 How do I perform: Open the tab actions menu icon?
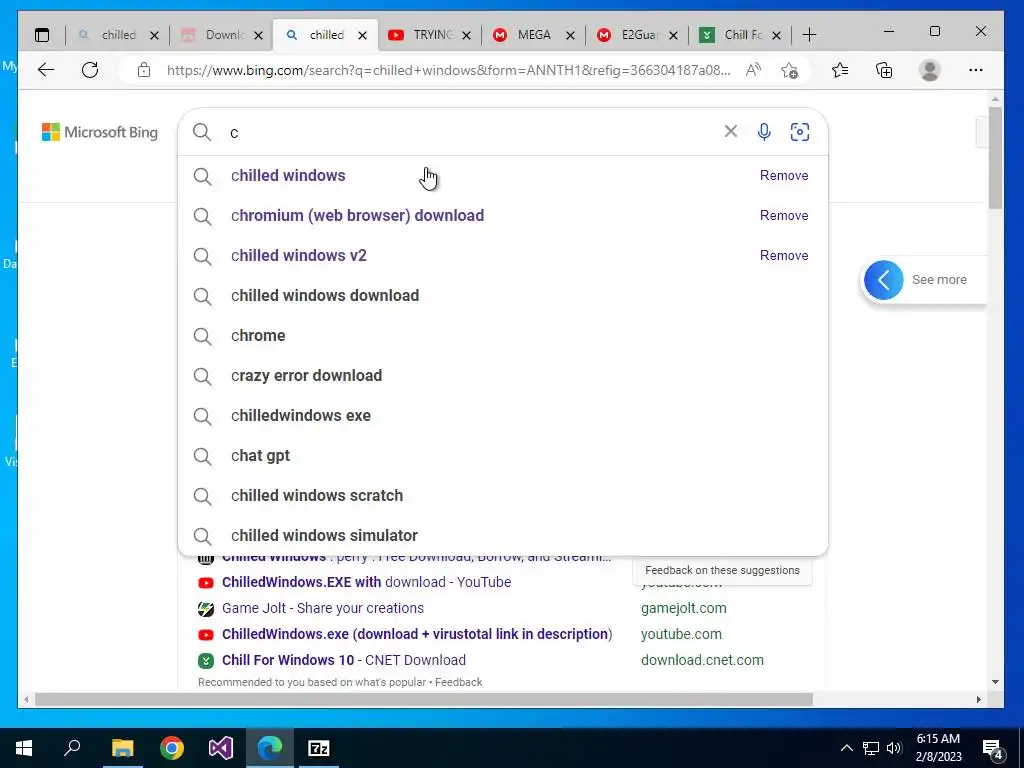point(42,35)
